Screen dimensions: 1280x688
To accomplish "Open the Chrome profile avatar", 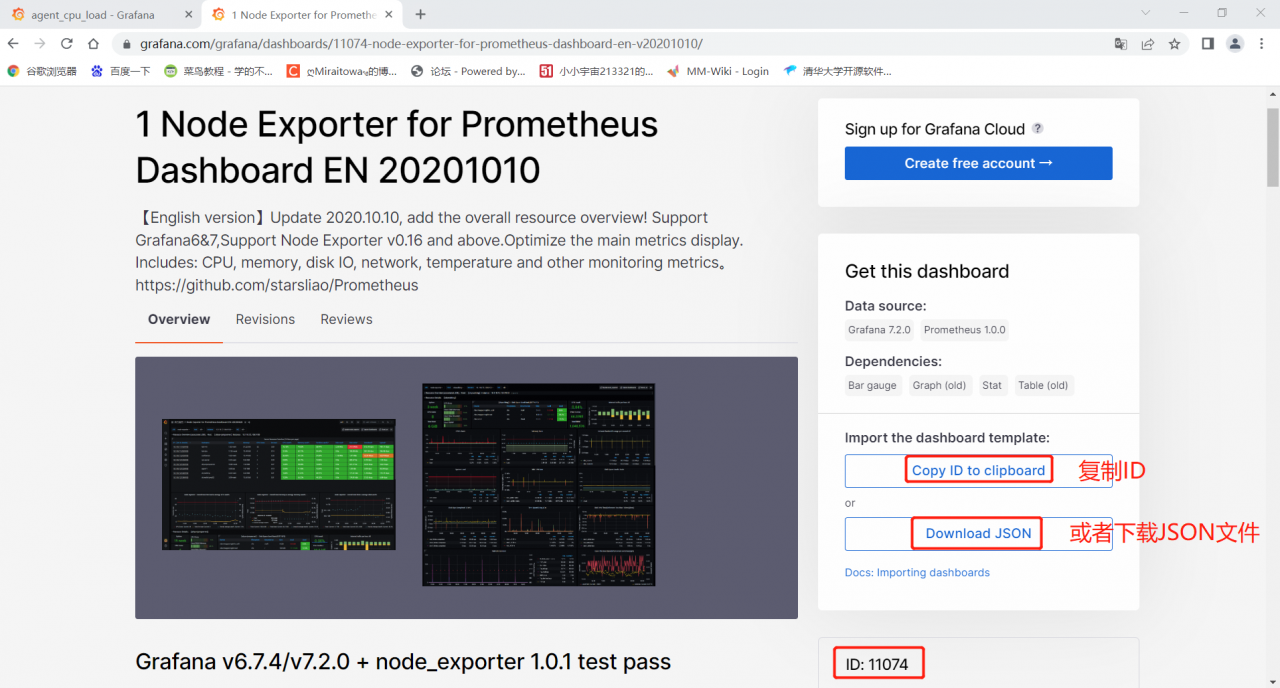I will click(x=1235, y=44).
